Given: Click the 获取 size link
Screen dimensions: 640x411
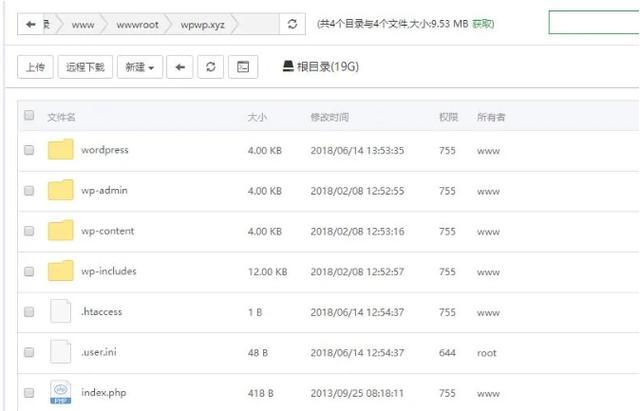Looking at the screenshot, I should [482, 22].
